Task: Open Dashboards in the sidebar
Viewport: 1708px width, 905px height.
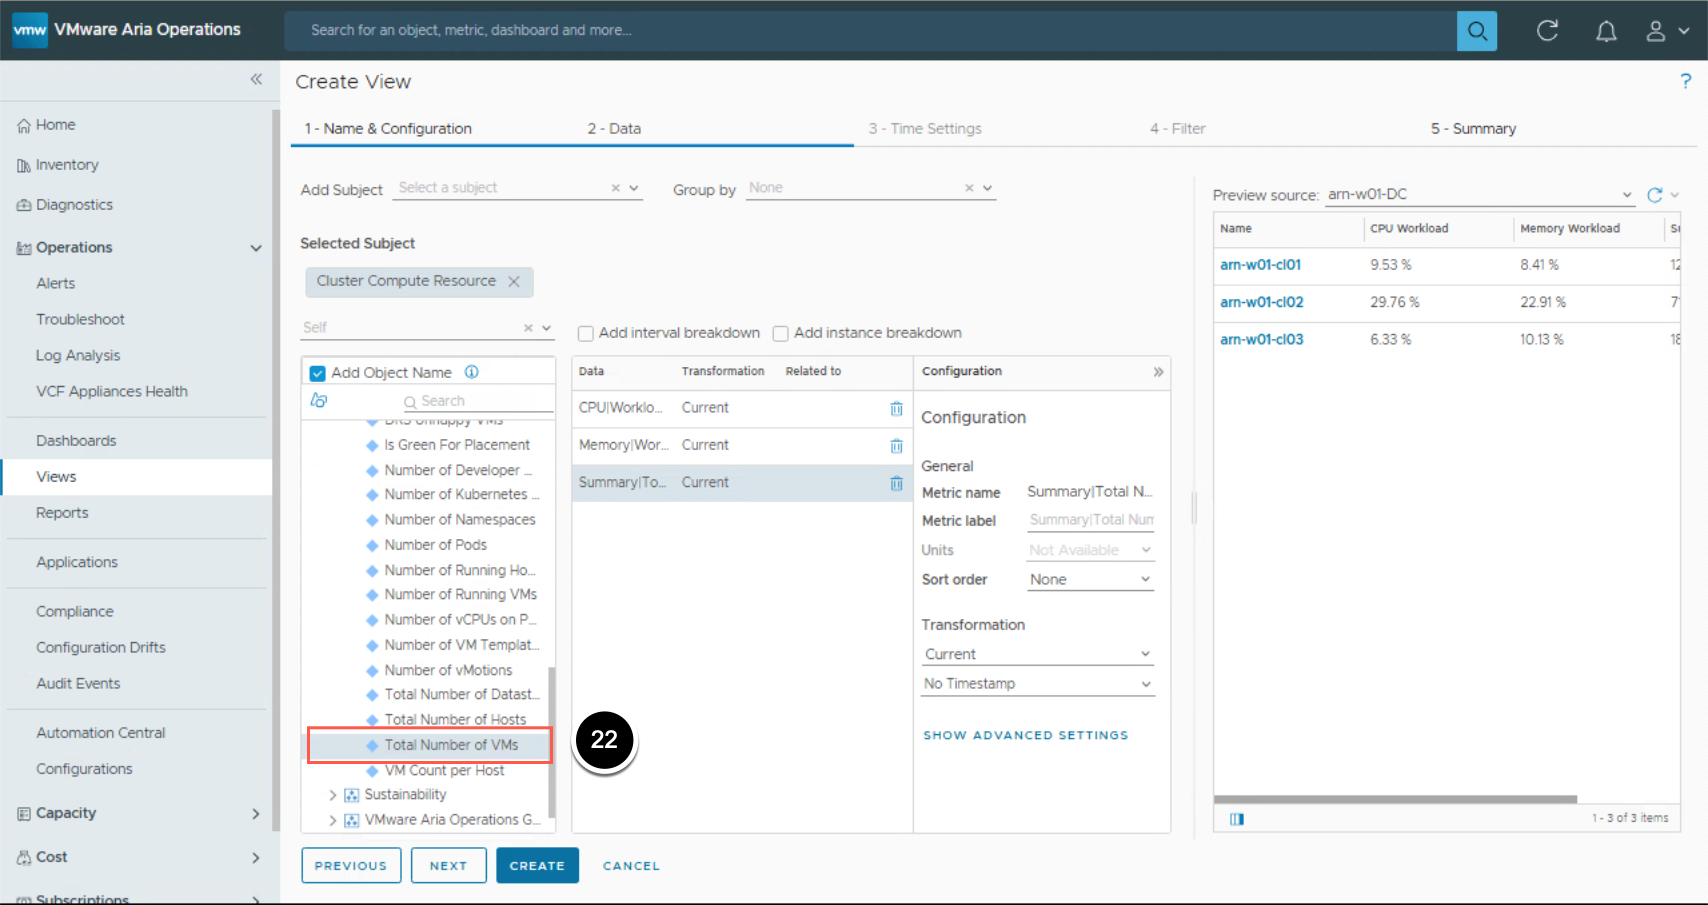Action: pyautogui.click(x=76, y=441)
